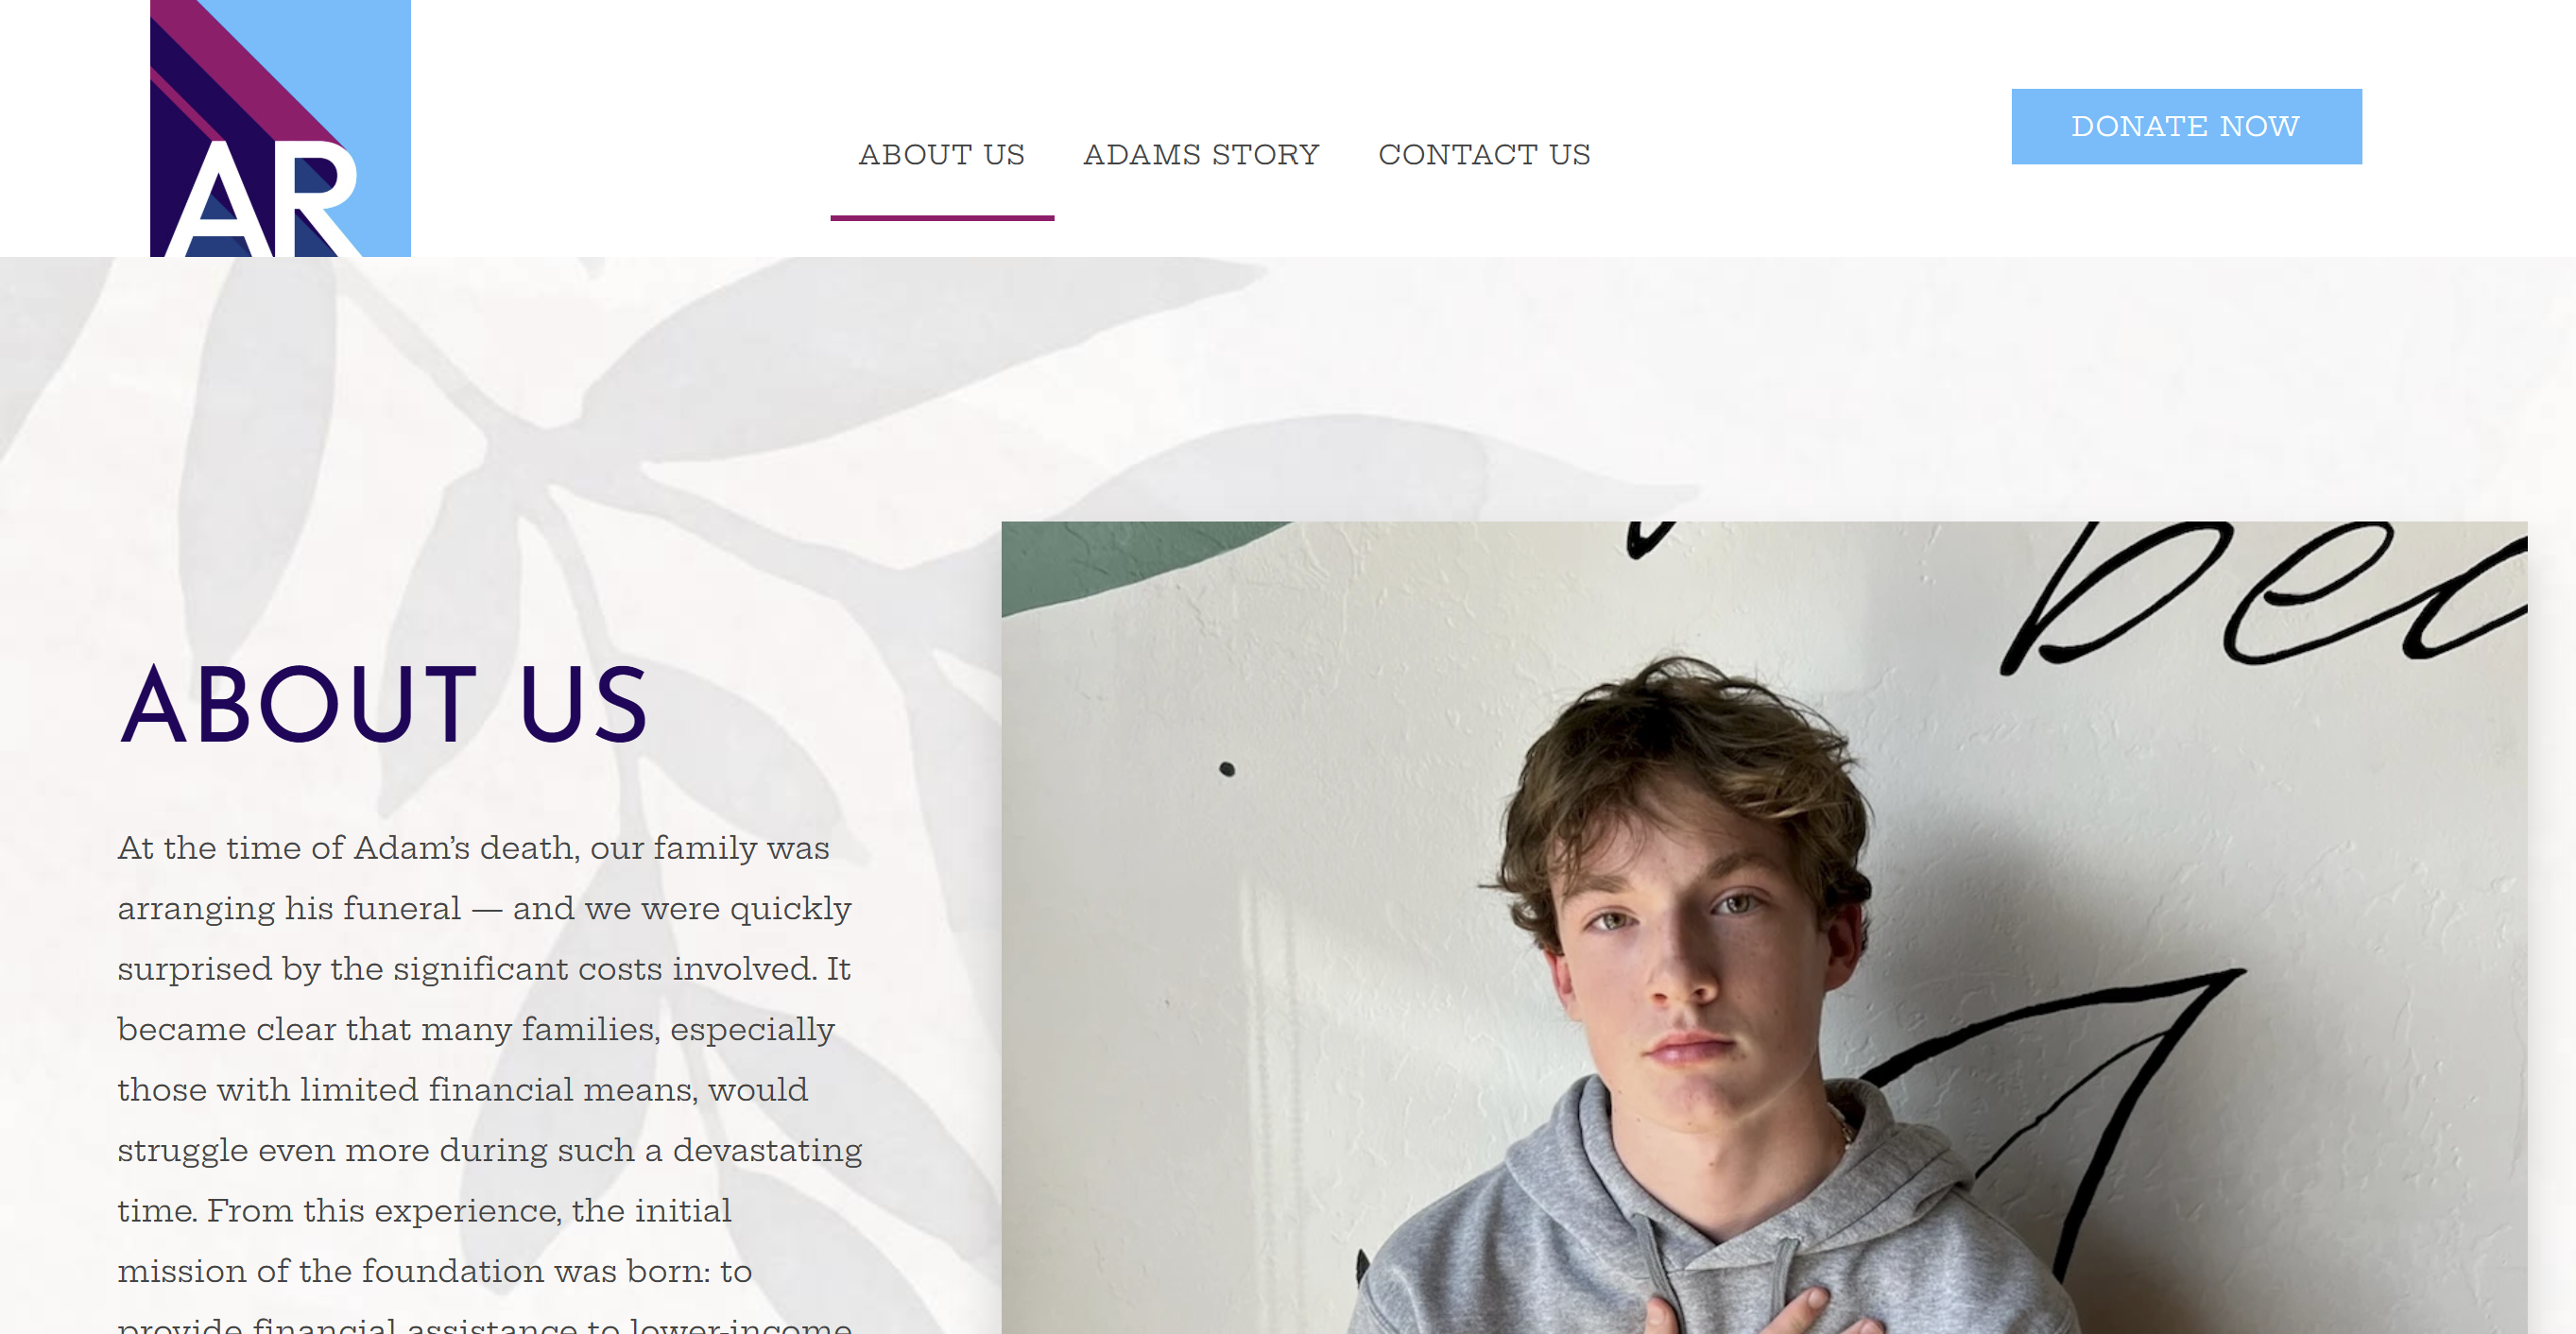Click the line "surprised by the significant costs involved"
The image size is (2576, 1334).
(x=484, y=969)
